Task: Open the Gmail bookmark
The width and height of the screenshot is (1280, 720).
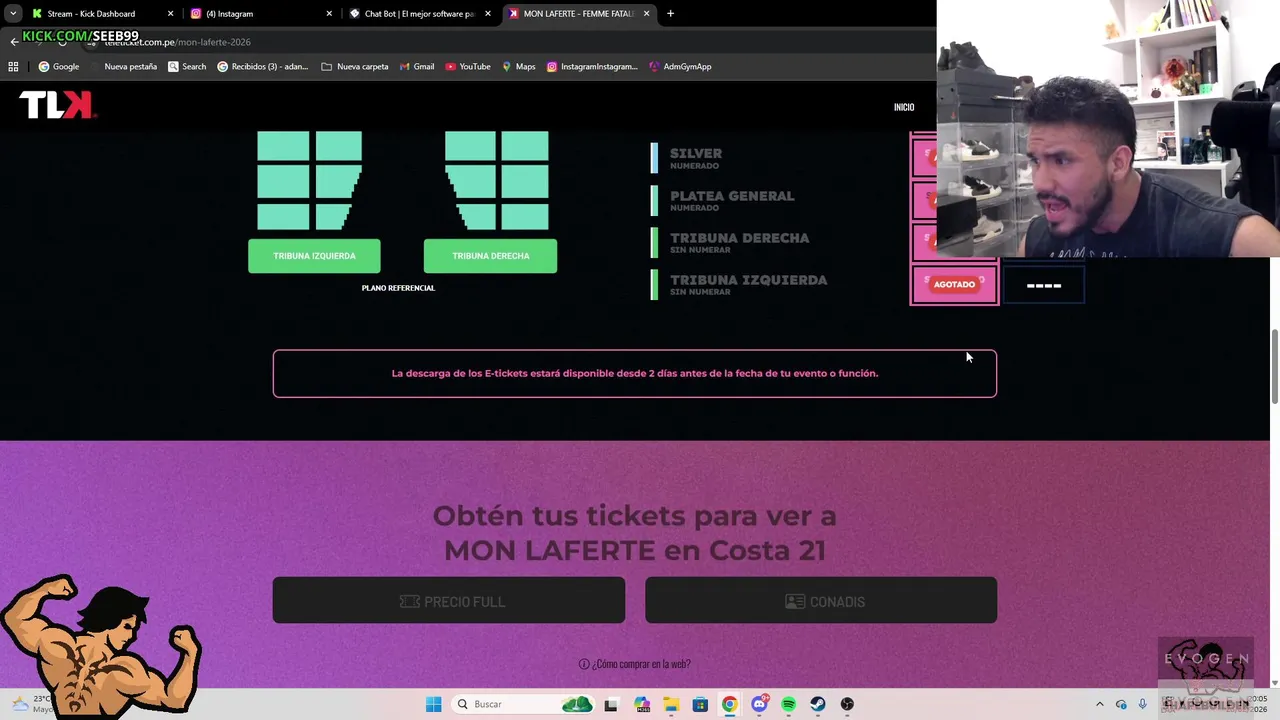Action: point(417,67)
